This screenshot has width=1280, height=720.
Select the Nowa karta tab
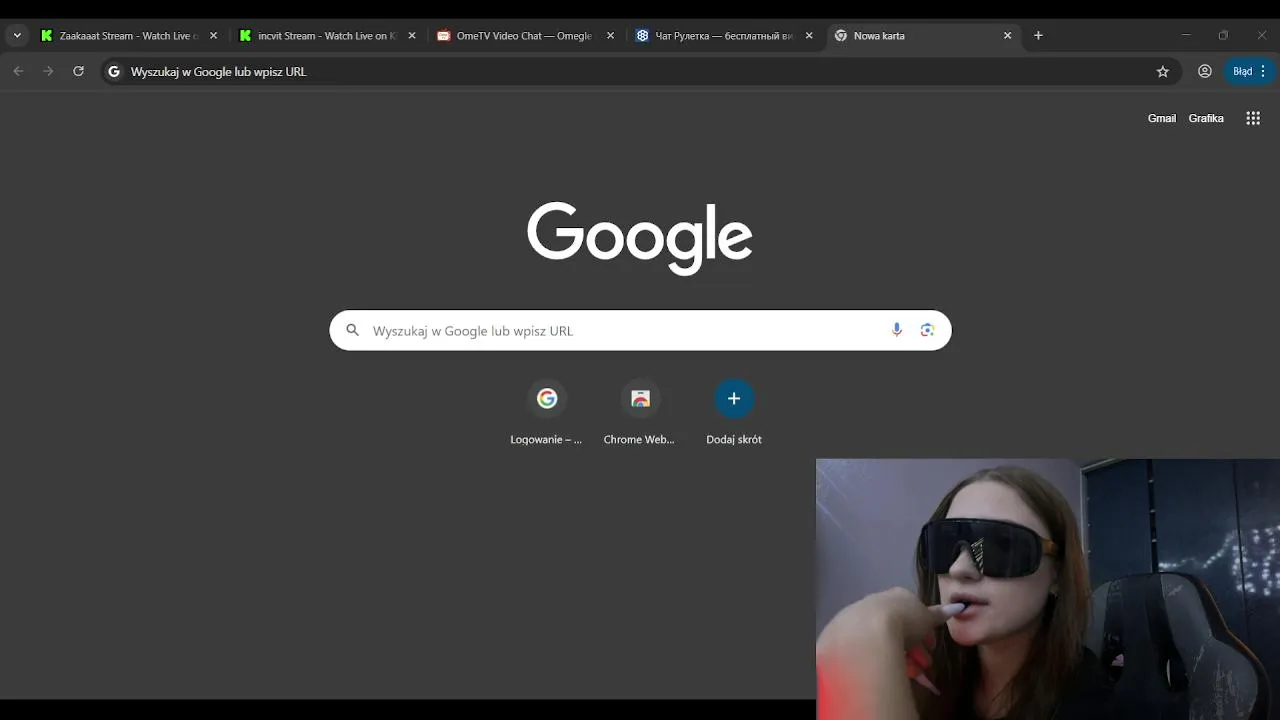(x=922, y=36)
